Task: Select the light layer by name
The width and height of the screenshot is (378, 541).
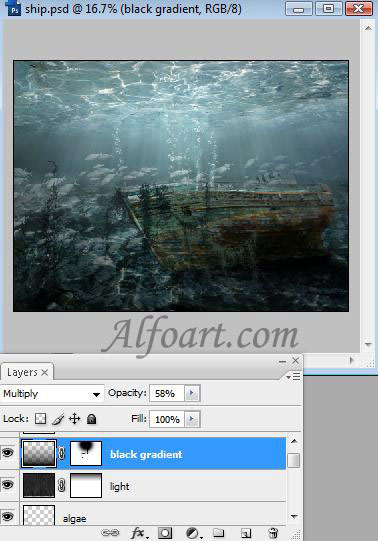Action: [x=119, y=486]
